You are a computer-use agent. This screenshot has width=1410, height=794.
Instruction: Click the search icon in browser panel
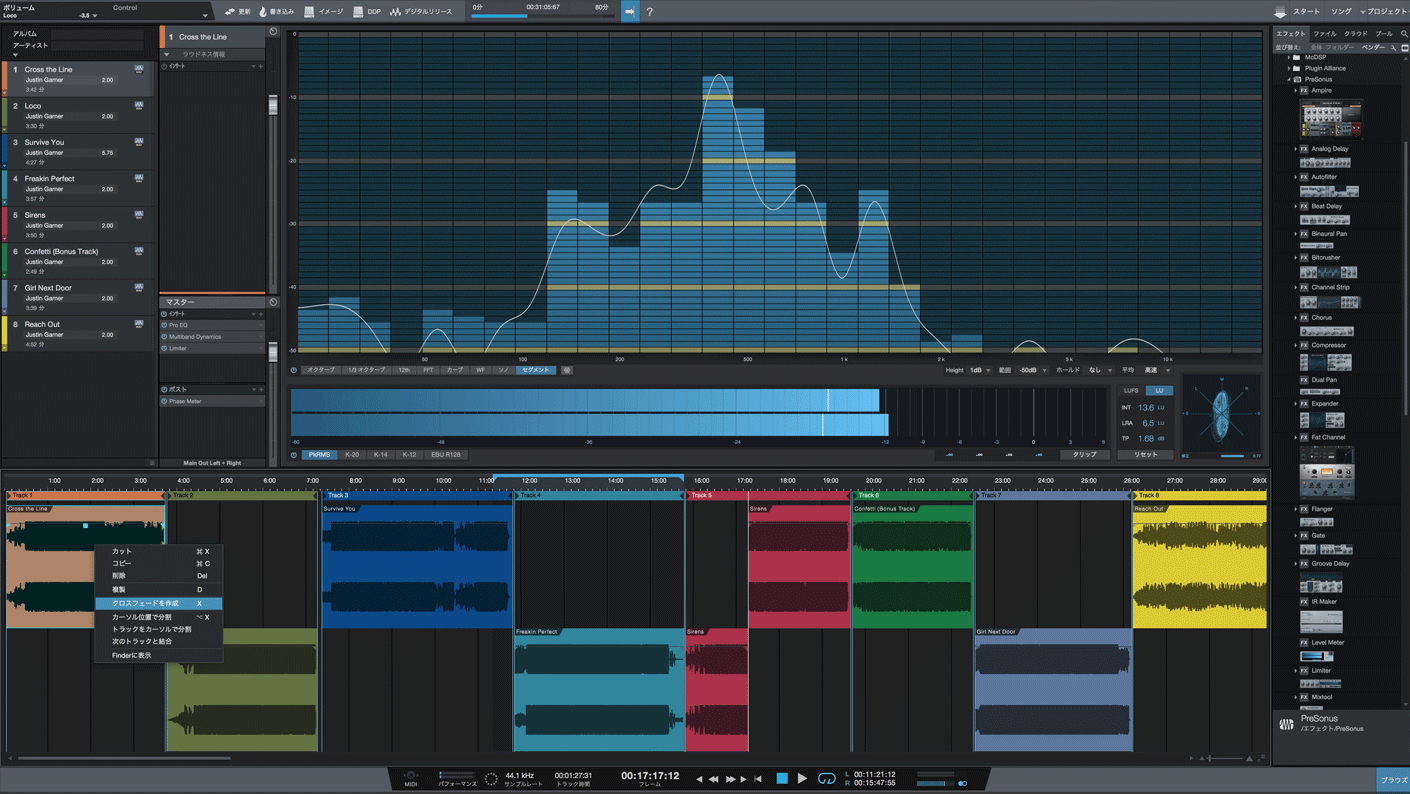point(1404,34)
